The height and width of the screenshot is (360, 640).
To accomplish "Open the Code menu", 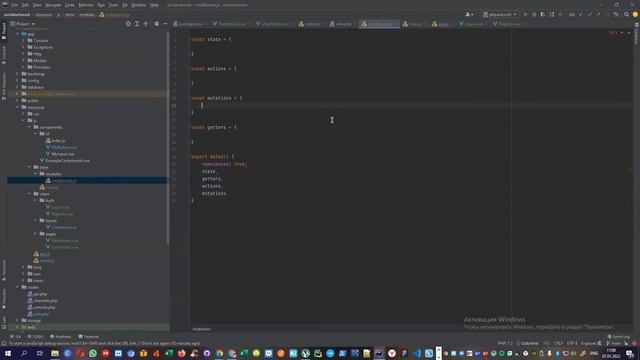I will [69, 5].
